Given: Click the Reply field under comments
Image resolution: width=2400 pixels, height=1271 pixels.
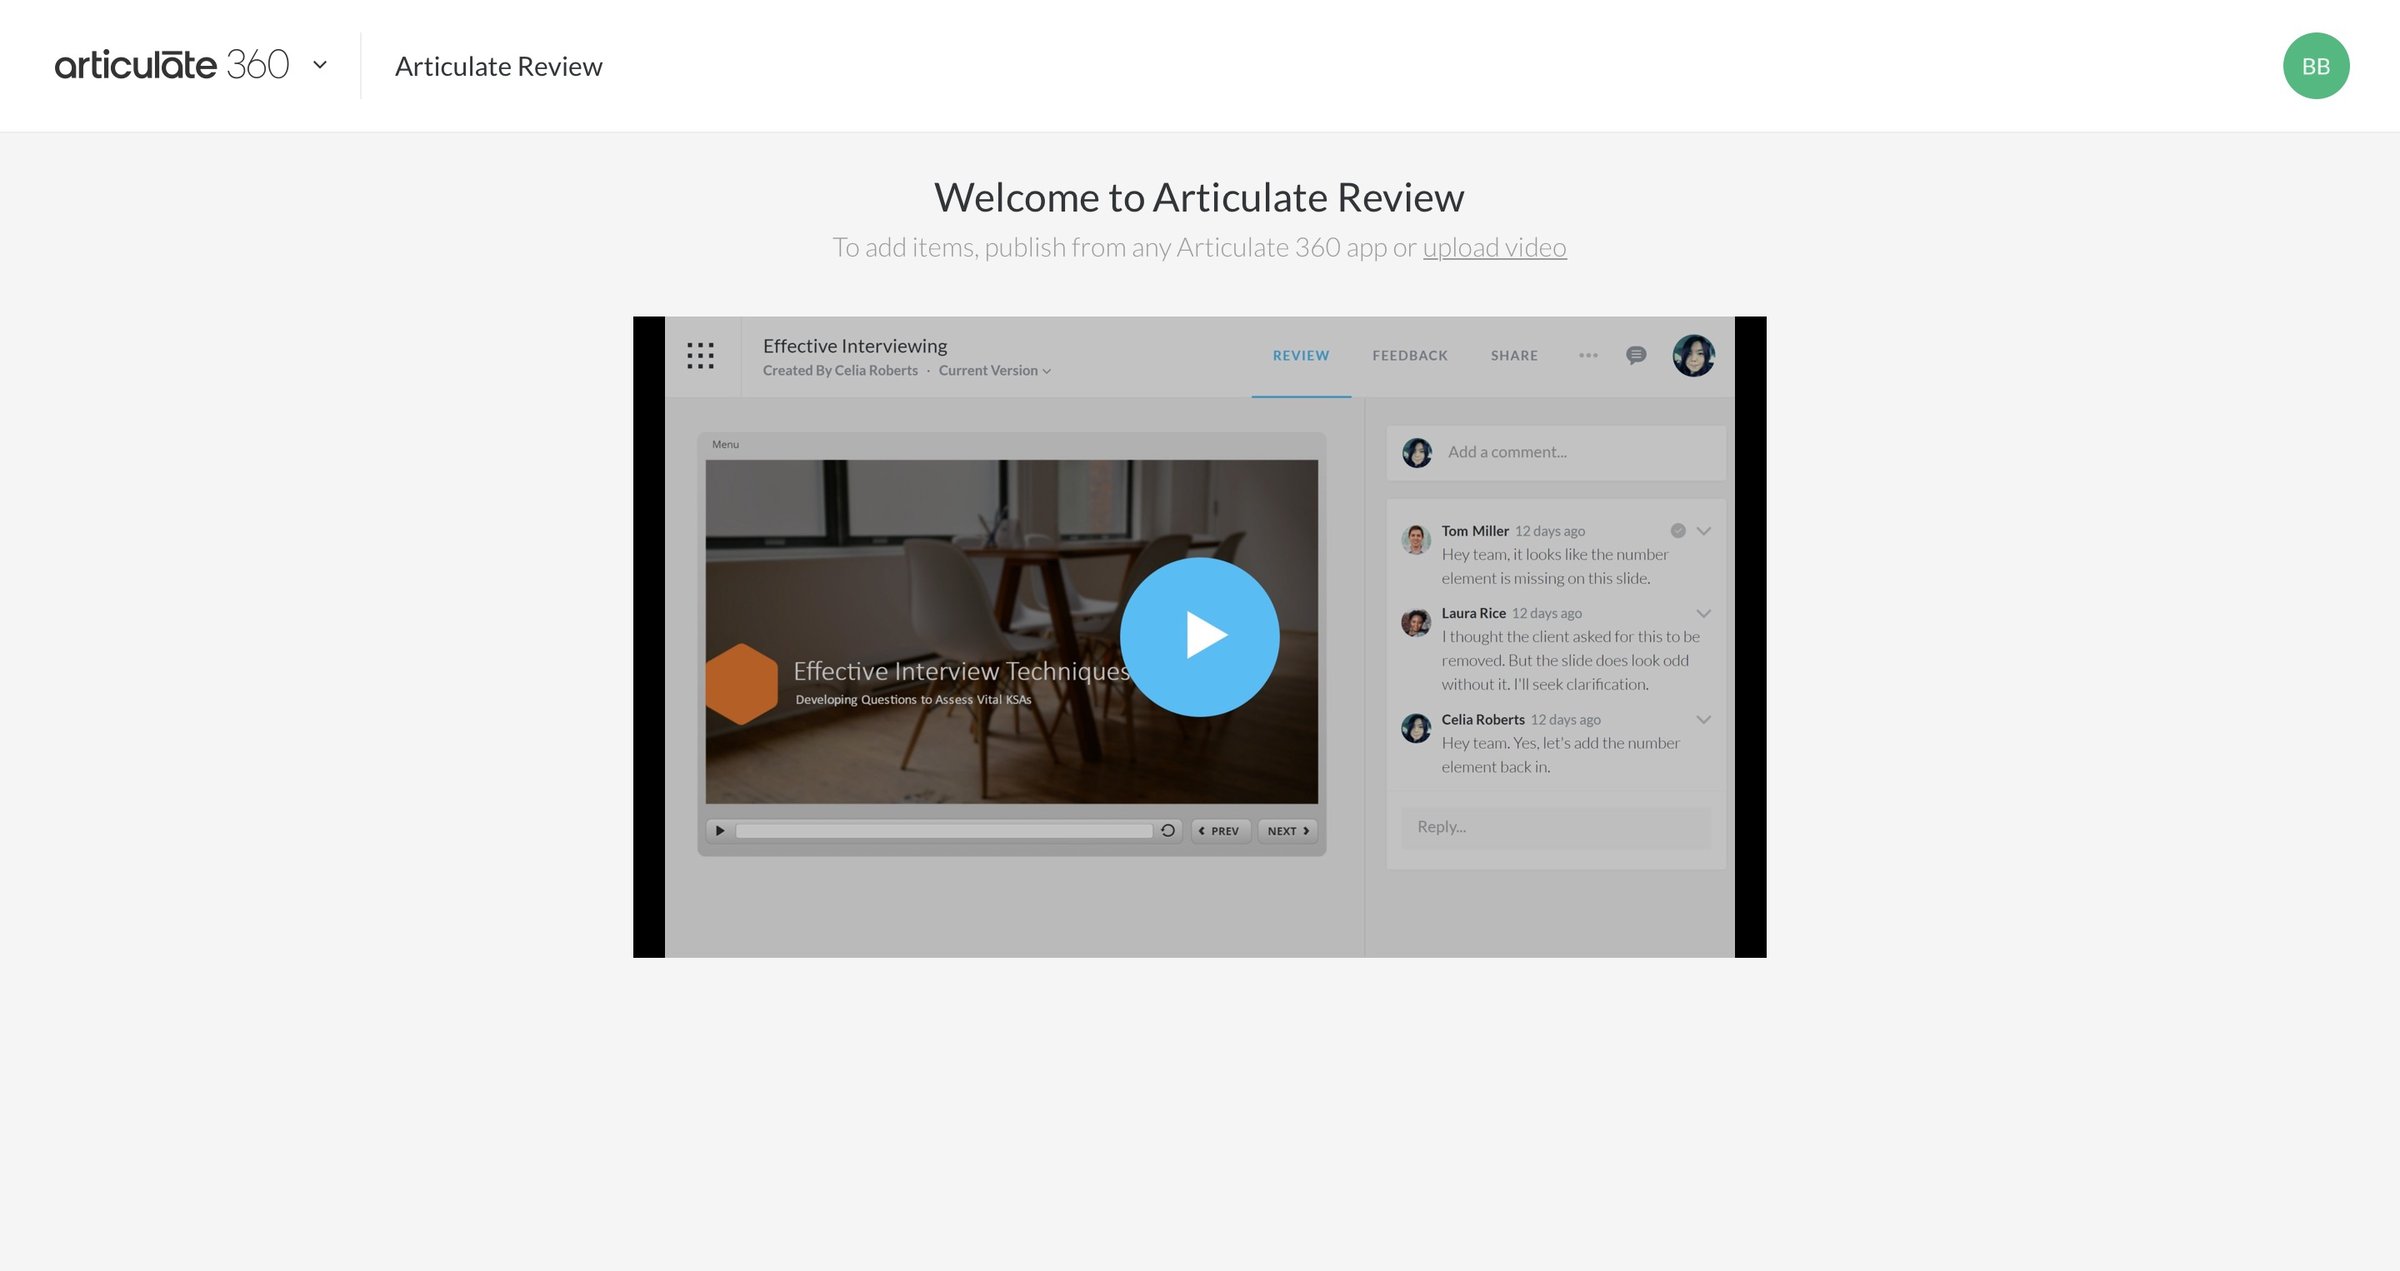Looking at the screenshot, I should tap(1556, 827).
